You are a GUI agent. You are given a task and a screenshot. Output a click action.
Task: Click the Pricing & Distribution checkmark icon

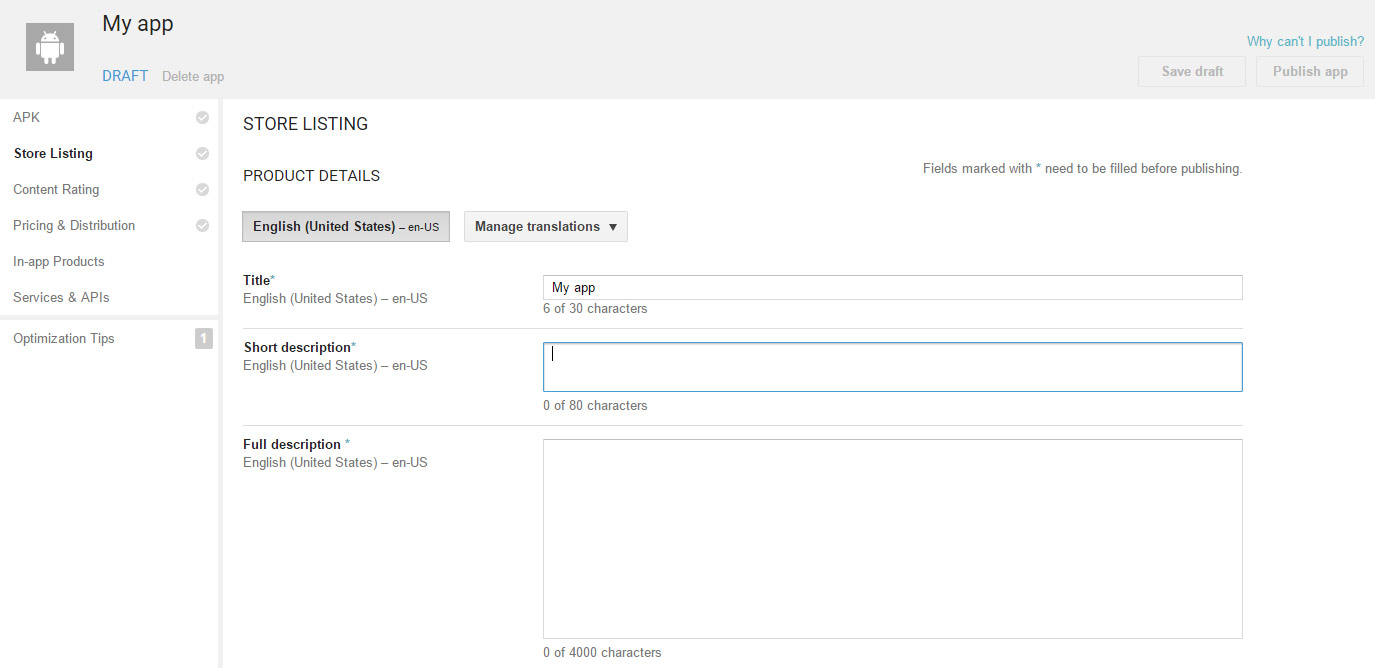pyautogui.click(x=202, y=226)
